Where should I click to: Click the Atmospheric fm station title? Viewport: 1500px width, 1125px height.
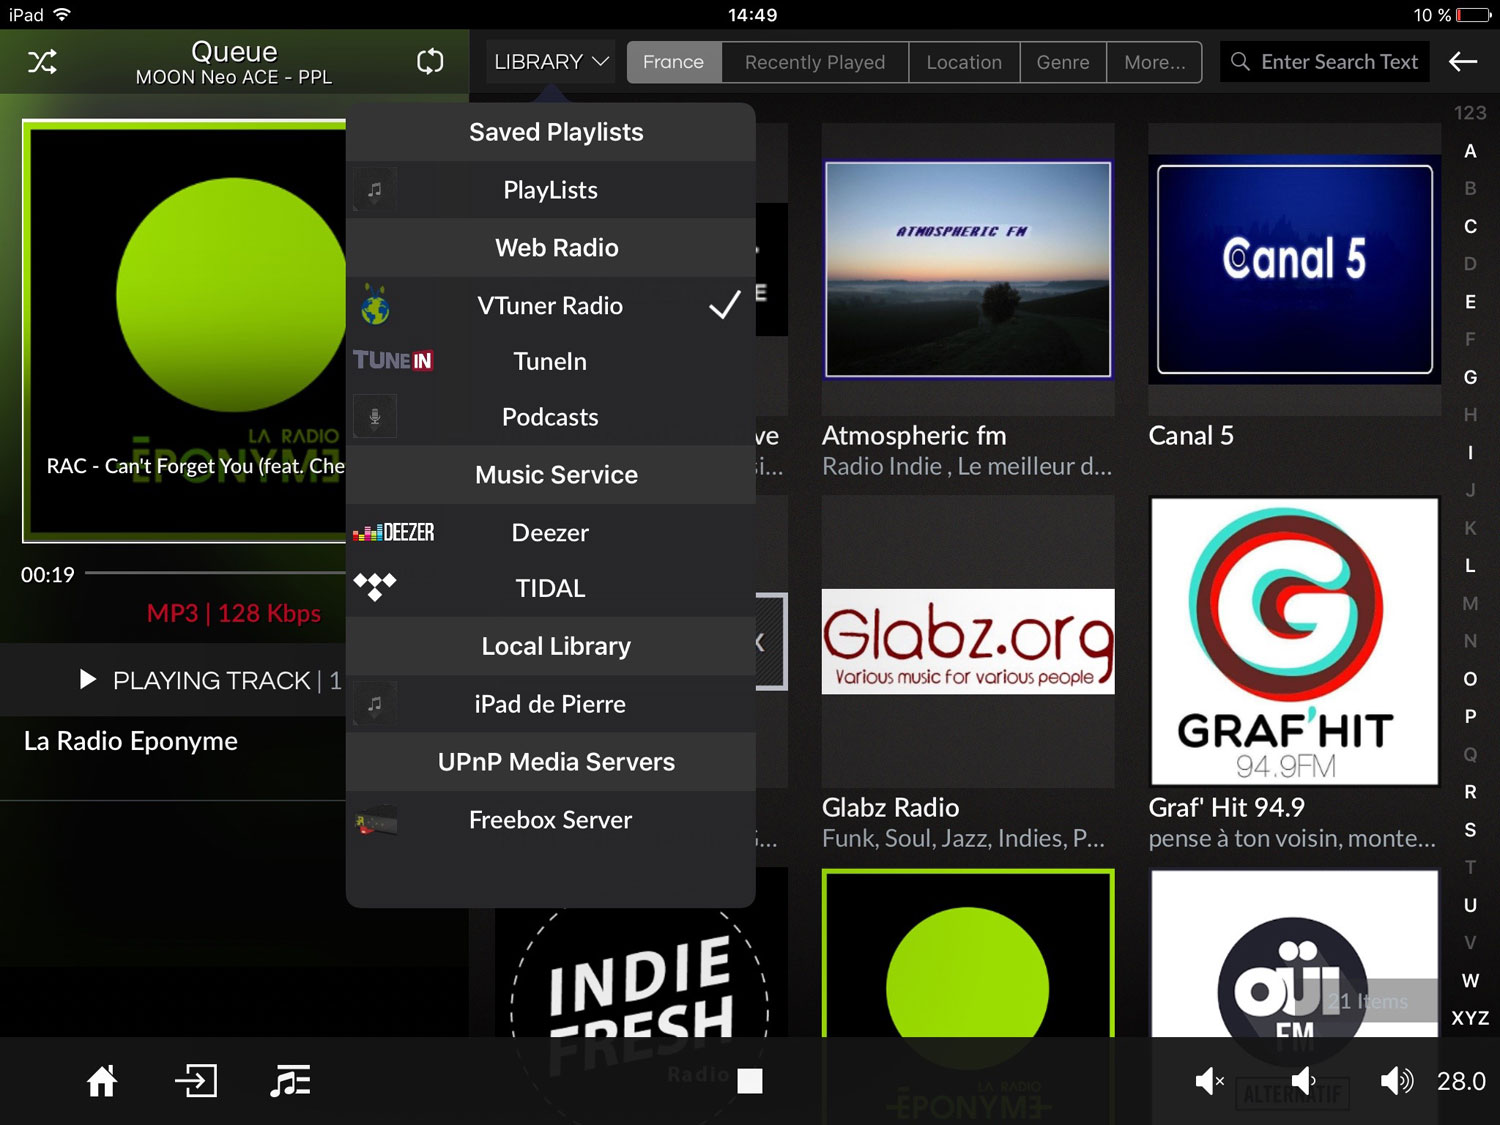914,436
